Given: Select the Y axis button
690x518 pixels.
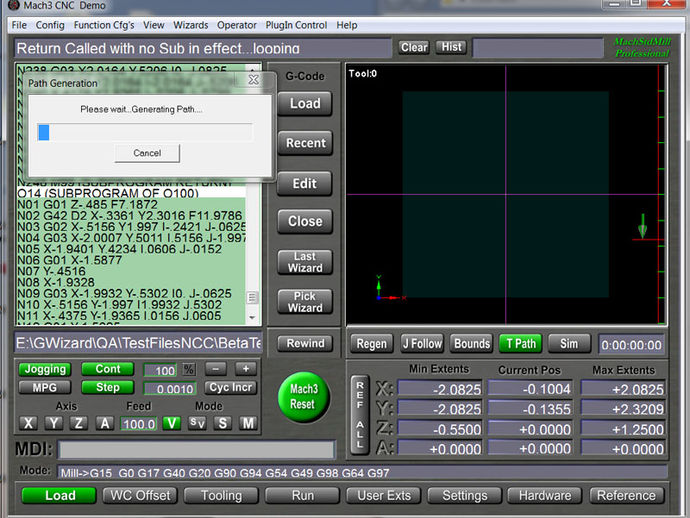Looking at the screenshot, I should pos(54,423).
